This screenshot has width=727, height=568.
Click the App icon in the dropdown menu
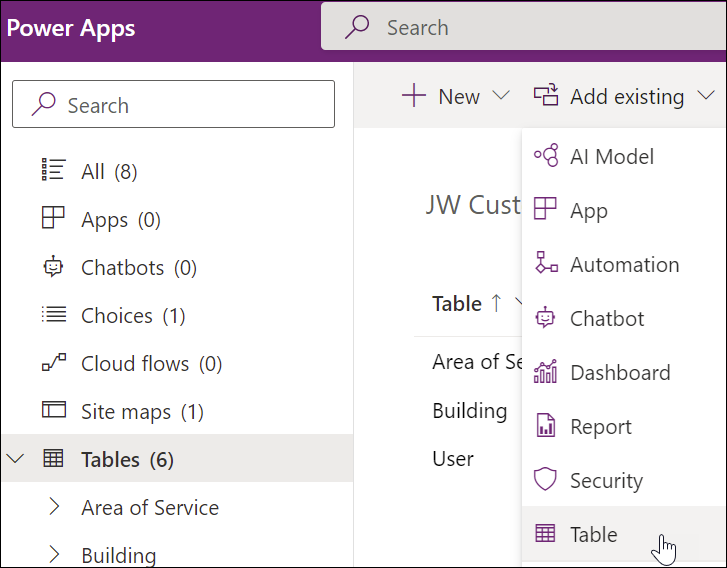click(x=545, y=208)
